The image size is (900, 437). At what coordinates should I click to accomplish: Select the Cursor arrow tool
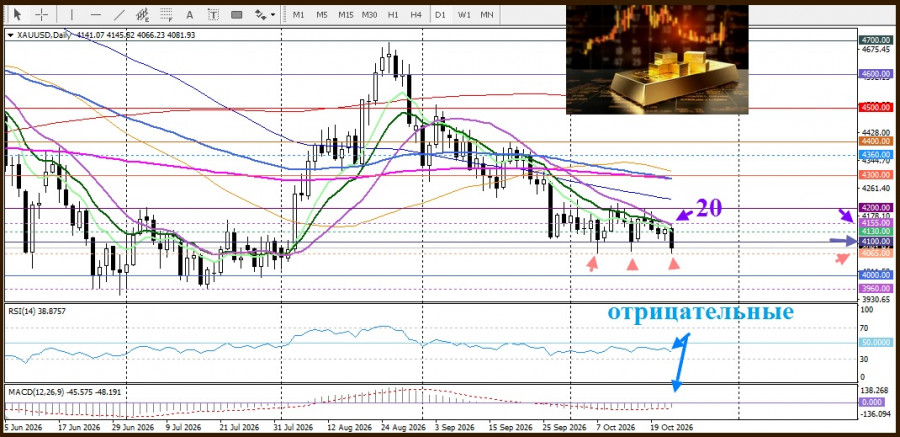click(x=18, y=14)
